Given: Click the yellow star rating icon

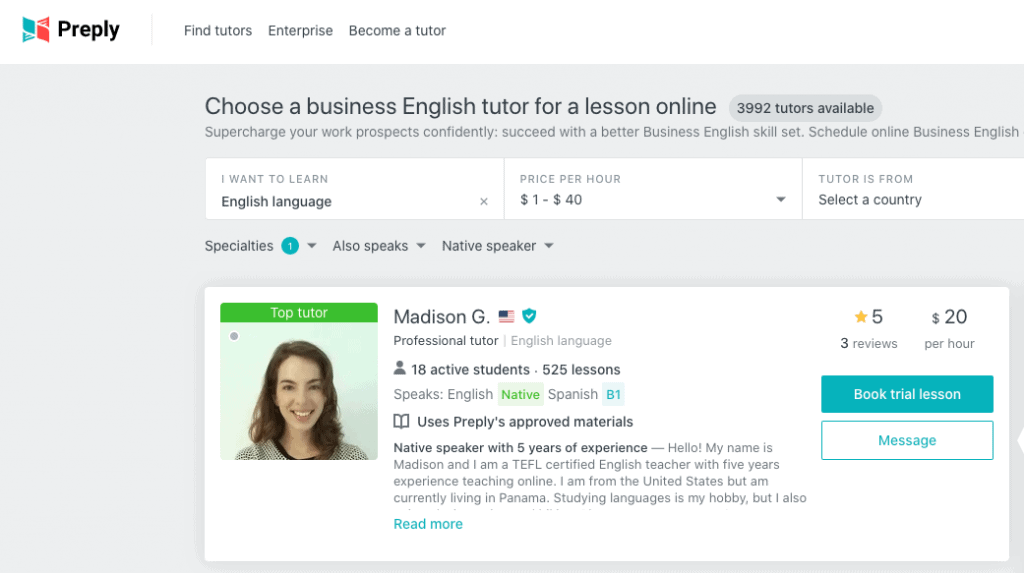Looking at the screenshot, I should 860,317.
